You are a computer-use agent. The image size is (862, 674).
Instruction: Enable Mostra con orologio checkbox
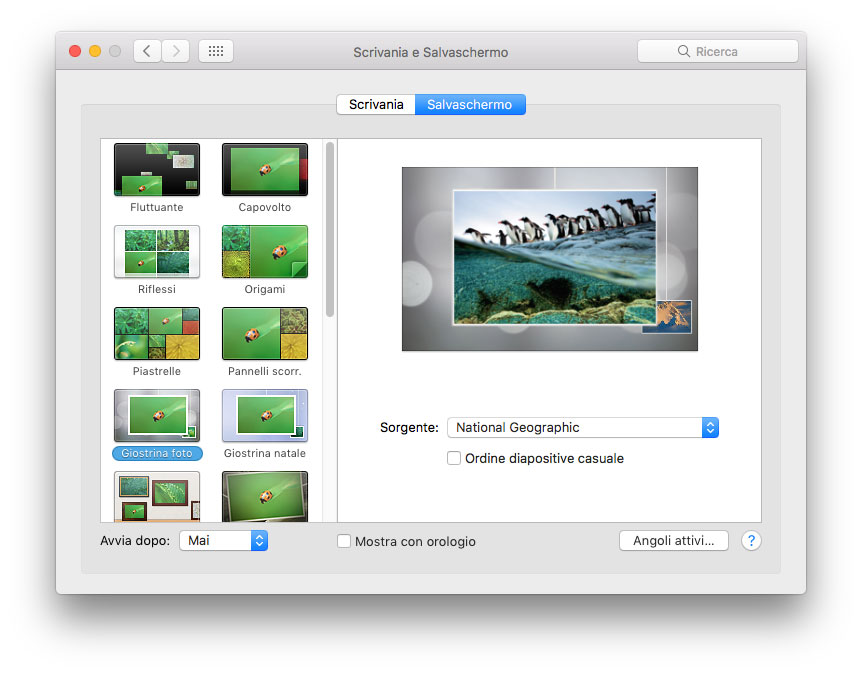(344, 541)
